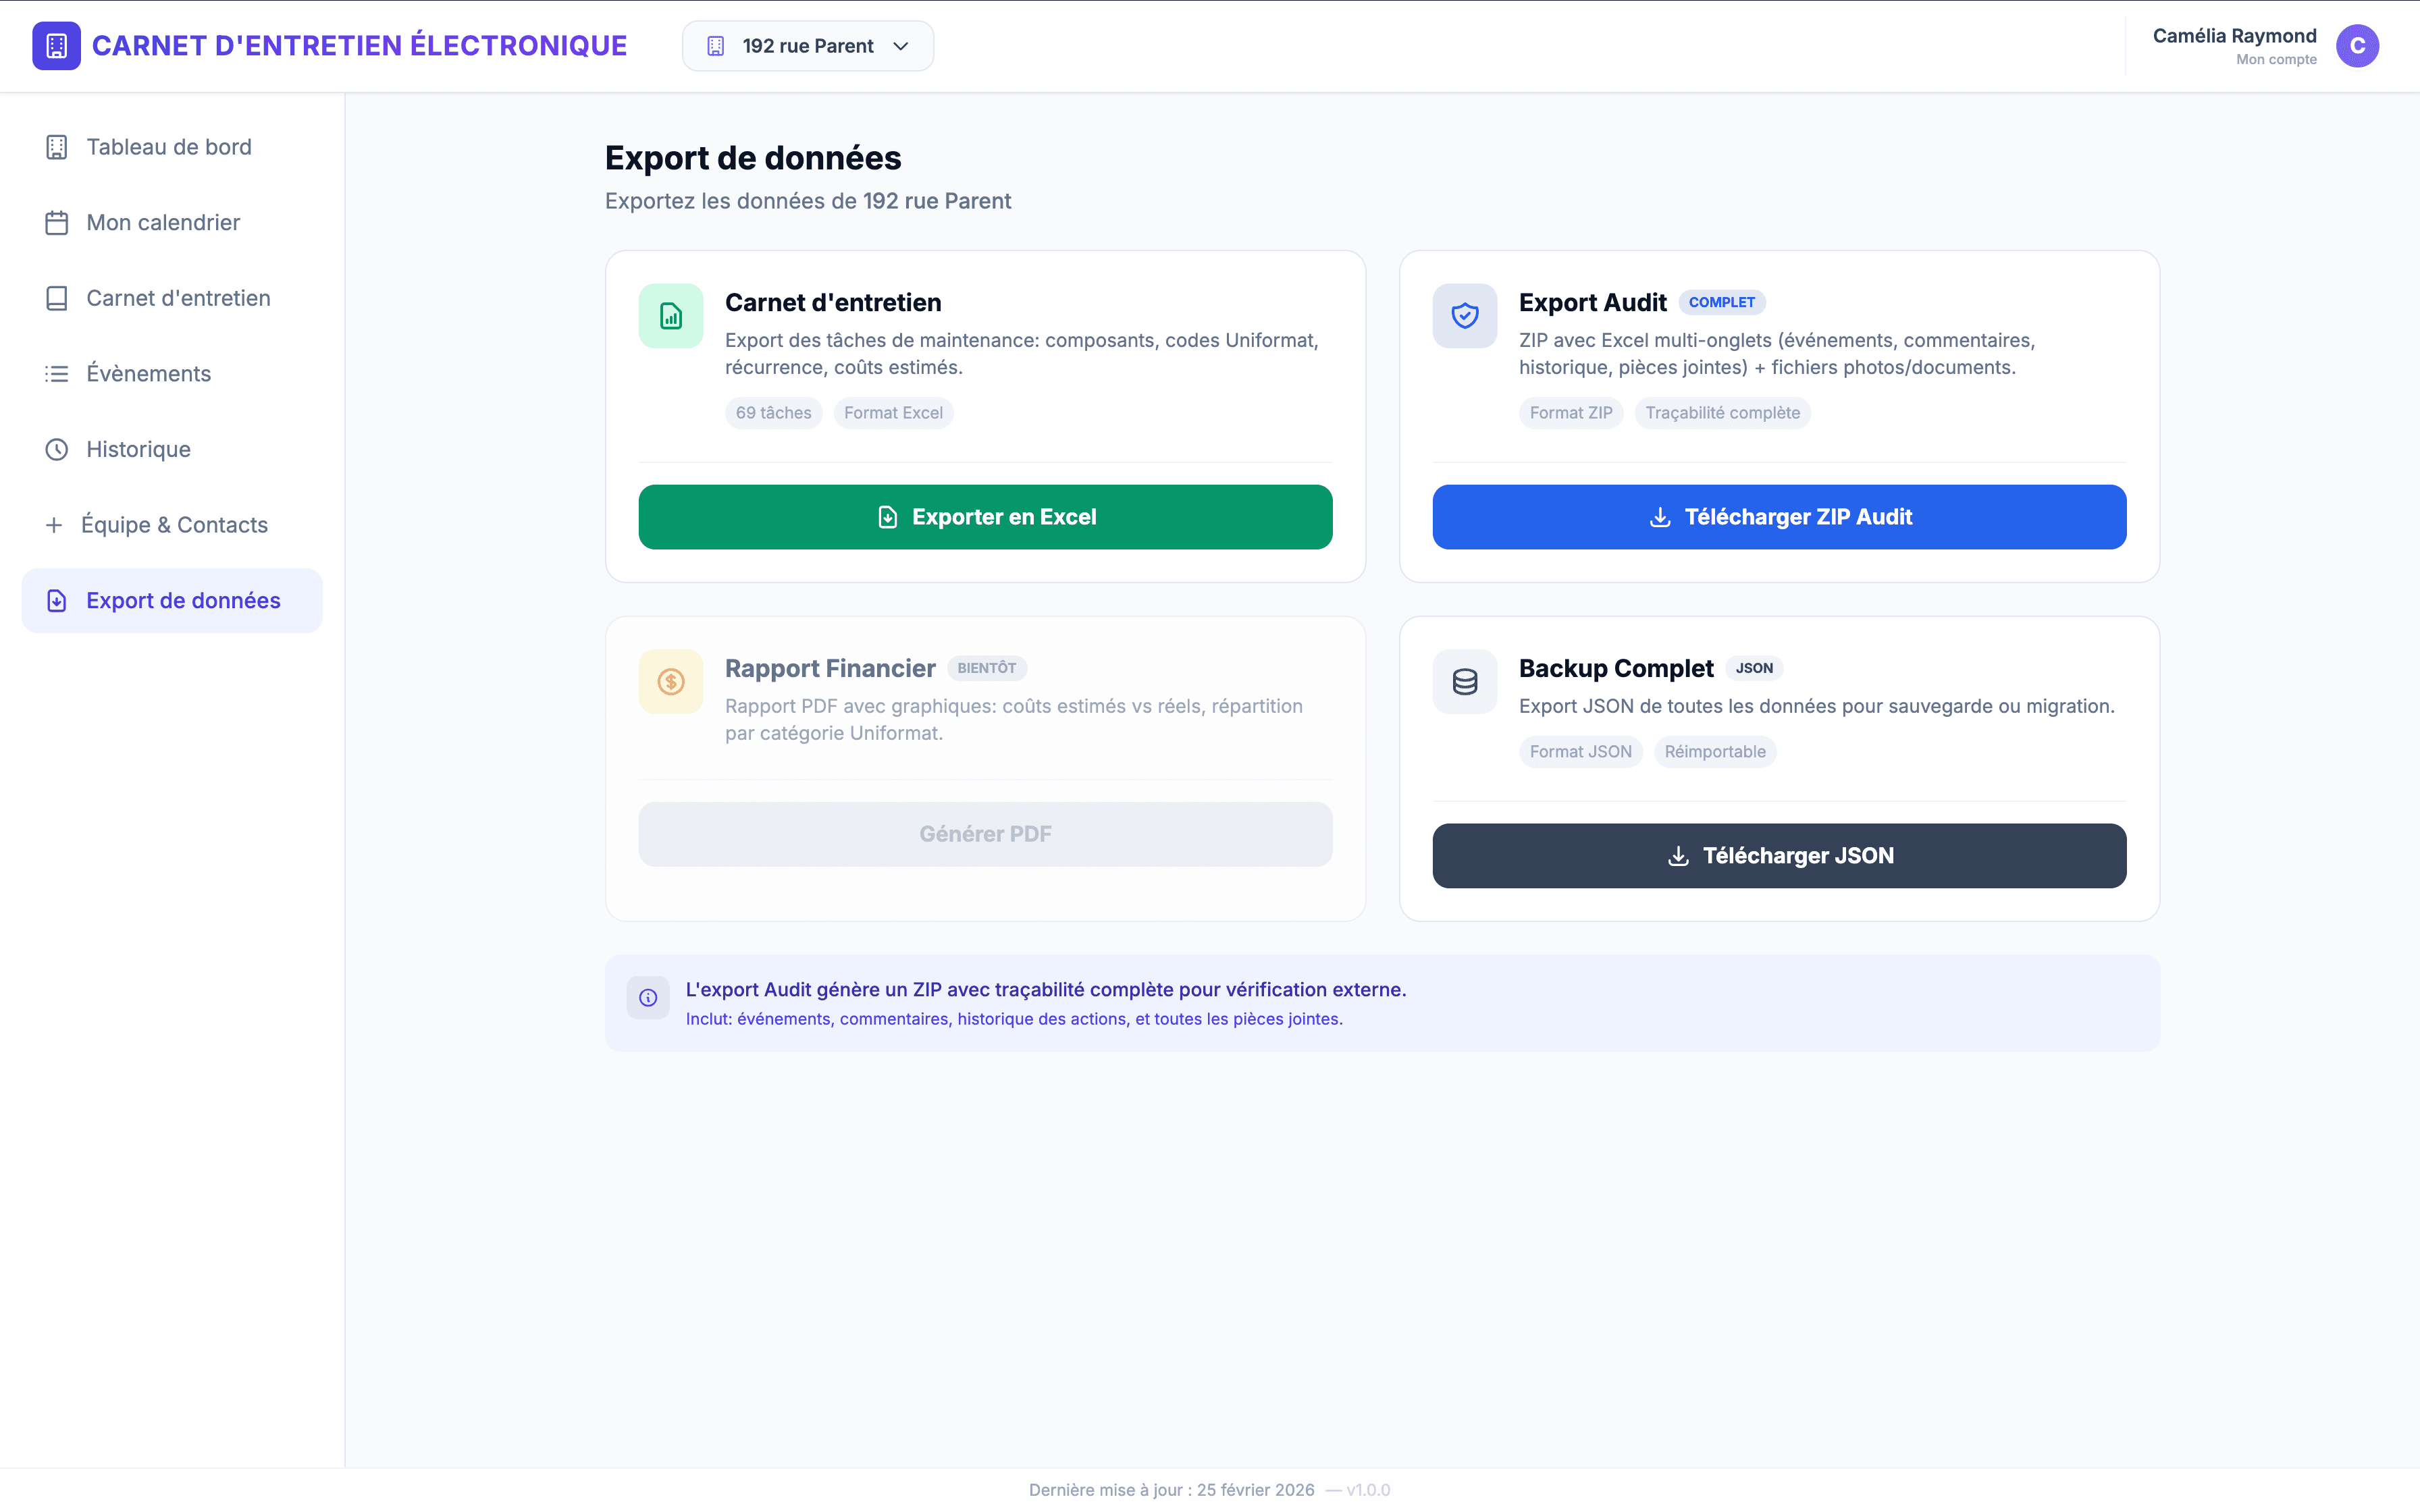The image size is (2420, 1512).
Task: Click the Backup Complet database icon
Action: pos(1464,682)
